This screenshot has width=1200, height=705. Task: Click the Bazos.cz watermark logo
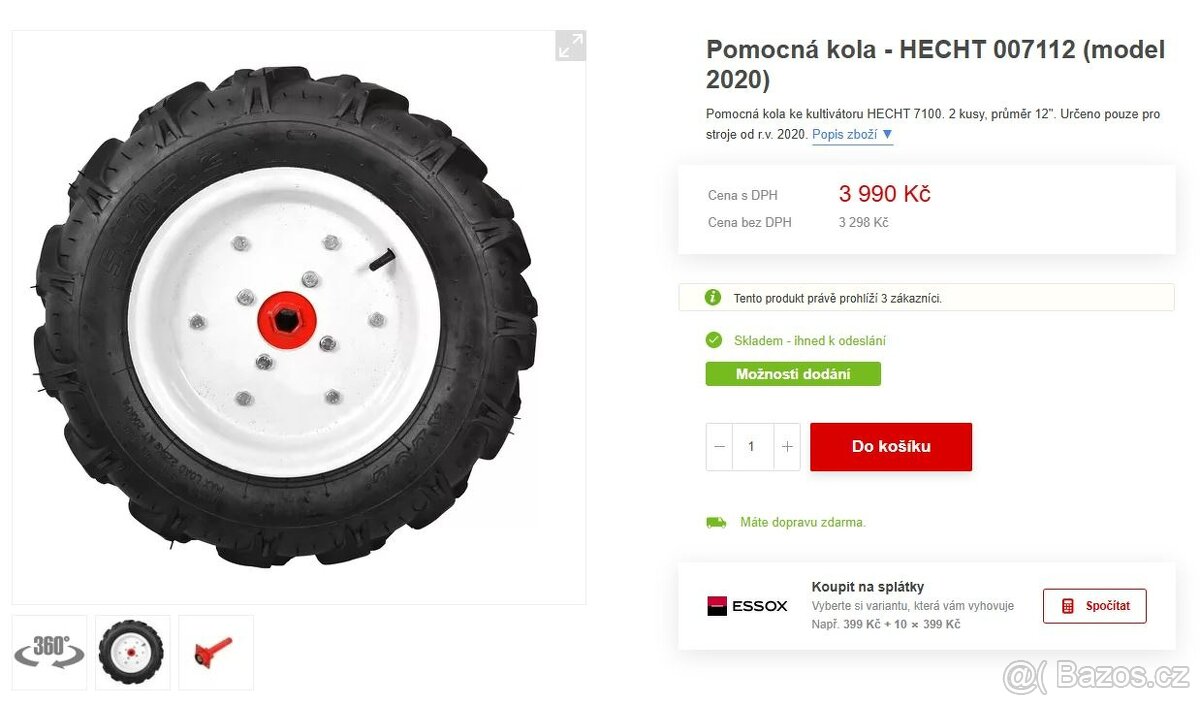click(1097, 676)
